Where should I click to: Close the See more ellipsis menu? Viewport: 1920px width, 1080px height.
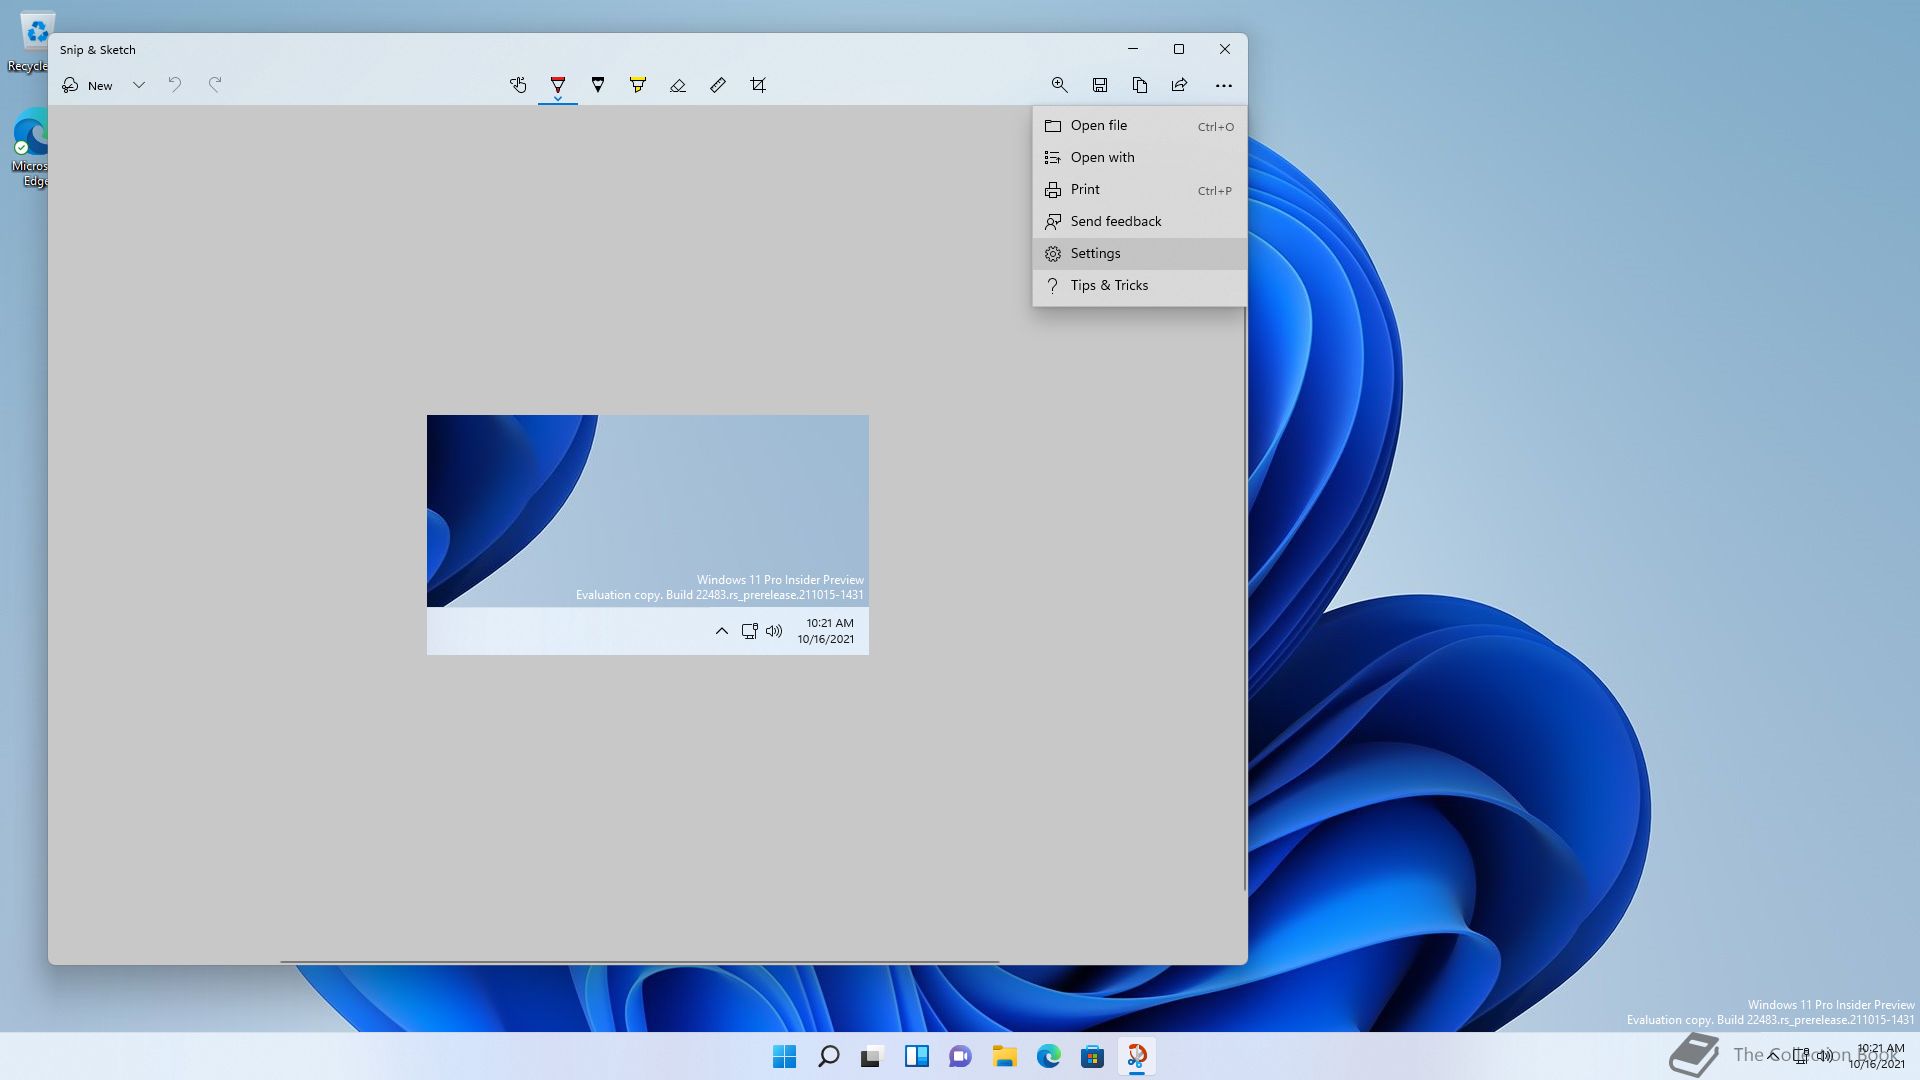pyautogui.click(x=1224, y=85)
